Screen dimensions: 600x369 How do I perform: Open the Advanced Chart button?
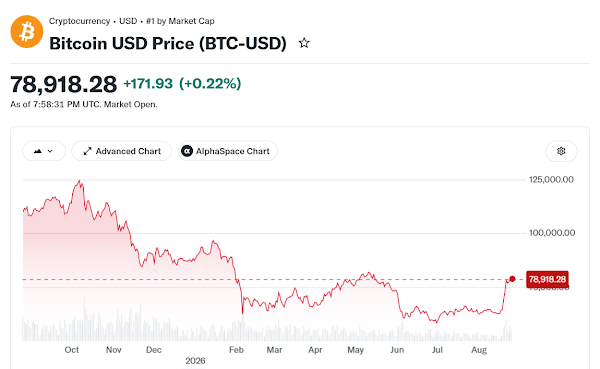(x=121, y=151)
